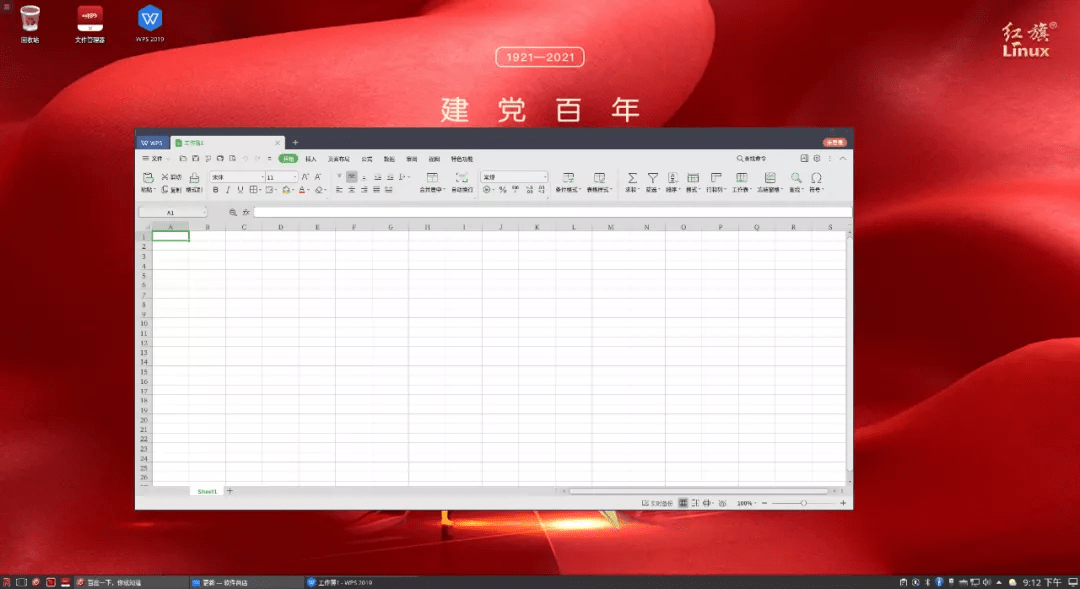1080x589 pixels.
Task: Click the decrease font size icon
Action: pyautogui.click(x=318, y=177)
